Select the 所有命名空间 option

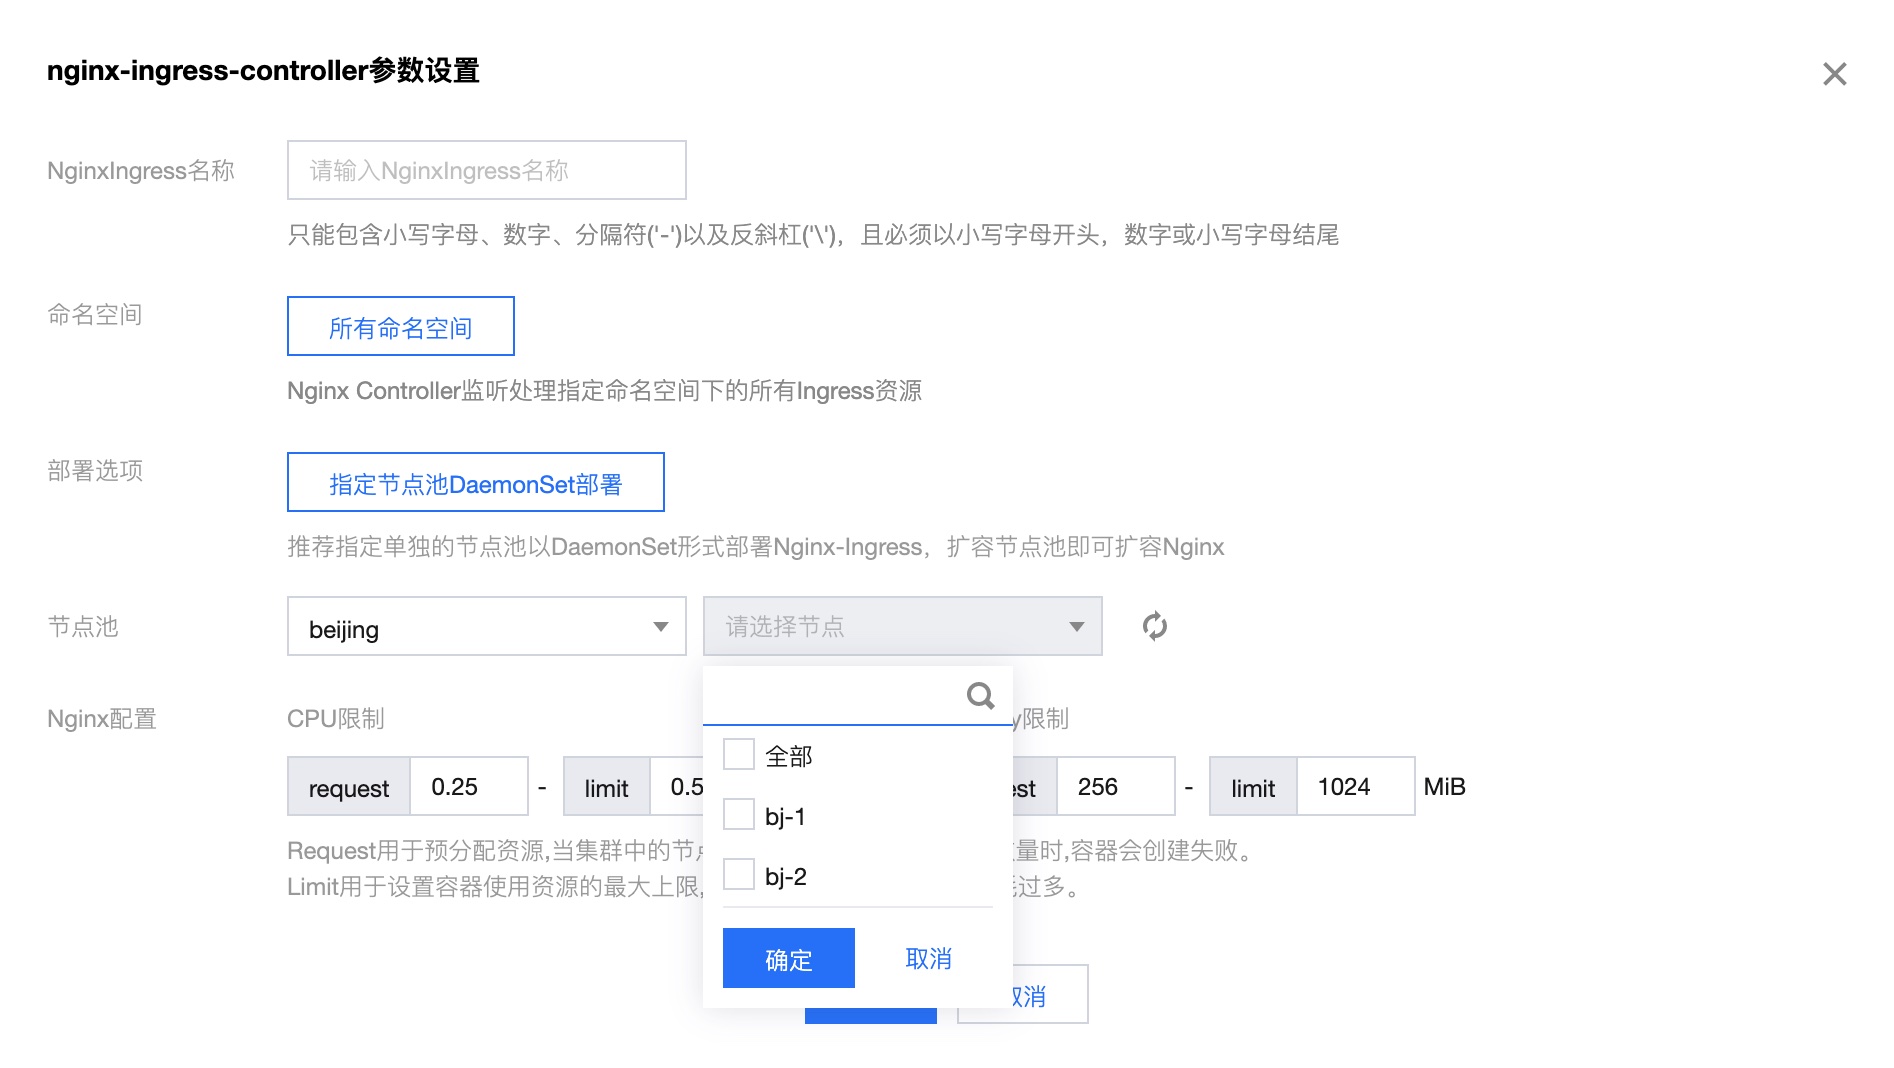click(400, 326)
